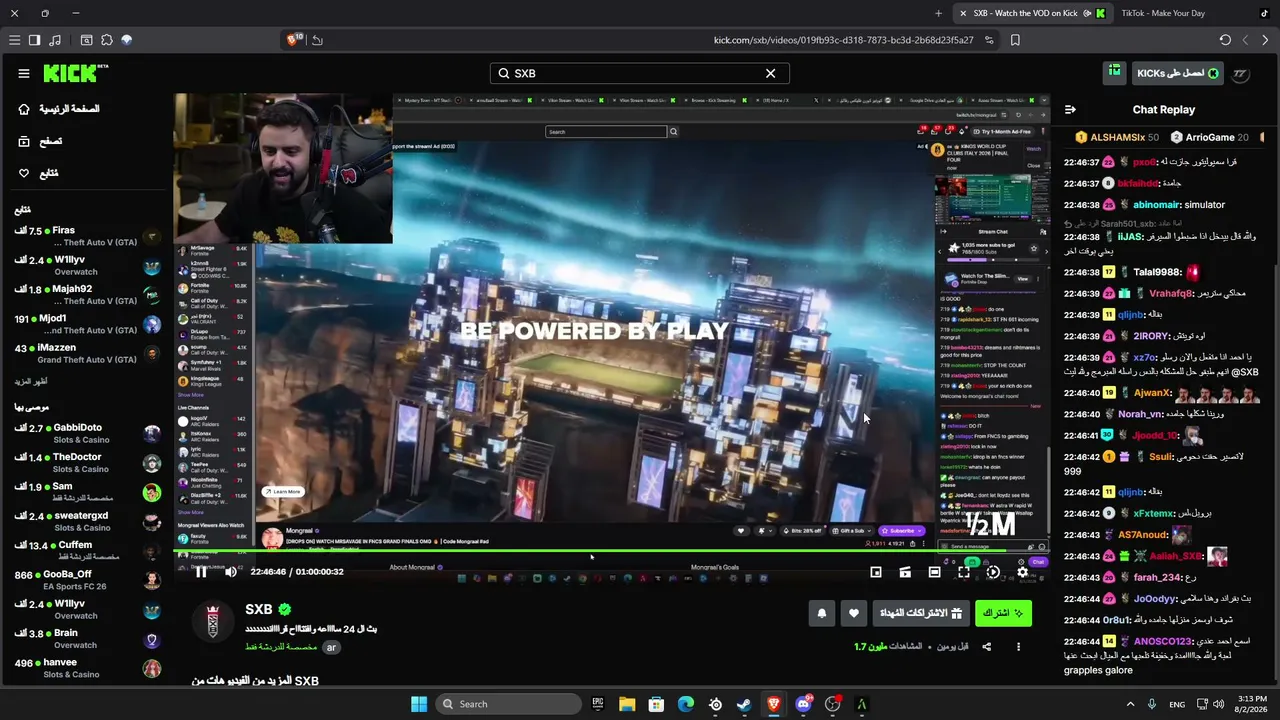Toggle SXB notifications bell
1280x720 pixels.
click(822, 613)
